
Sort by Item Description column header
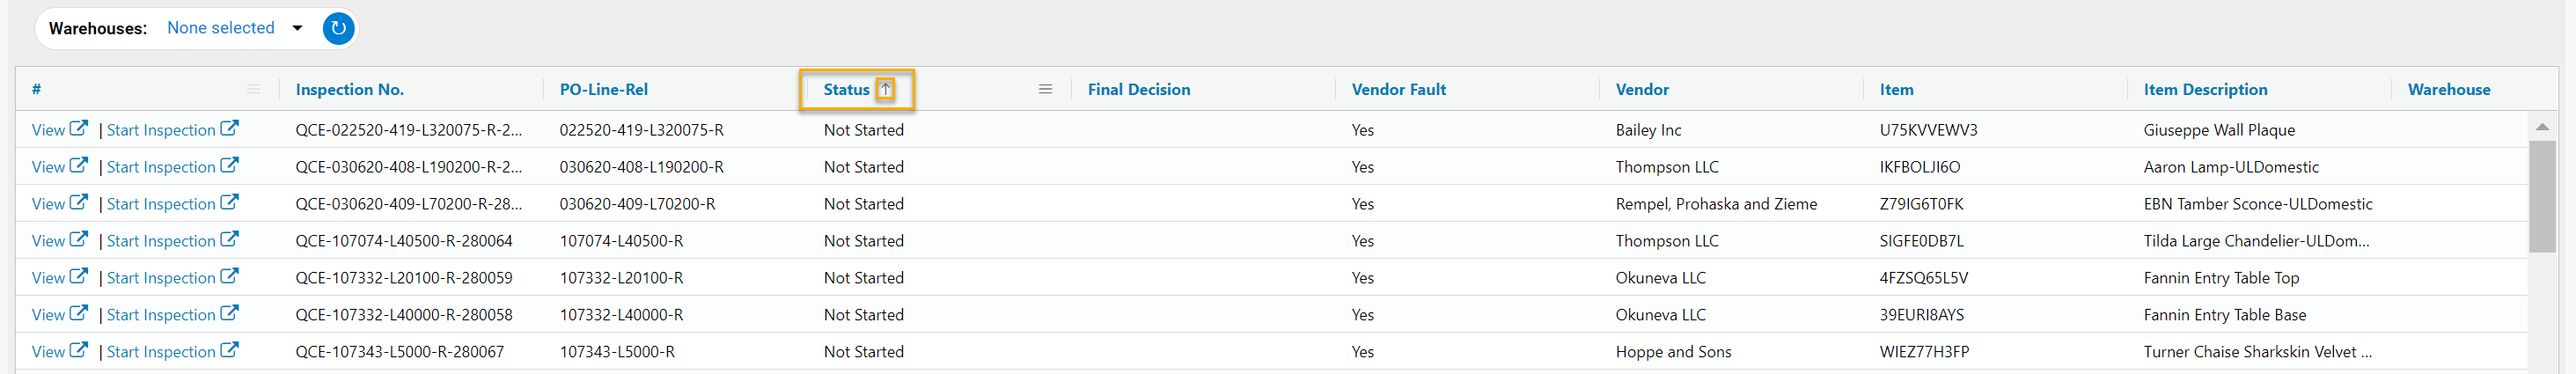coord(2205,89)
